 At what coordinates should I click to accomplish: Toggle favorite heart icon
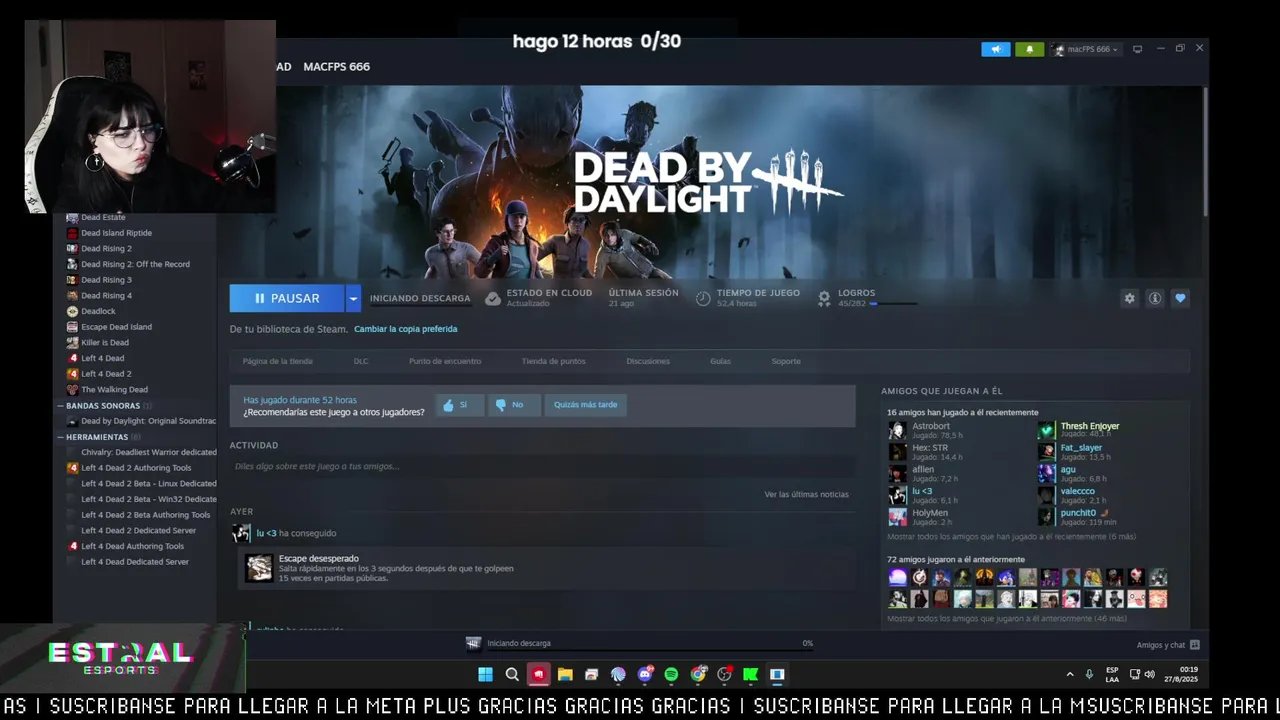click(1180, 298)
